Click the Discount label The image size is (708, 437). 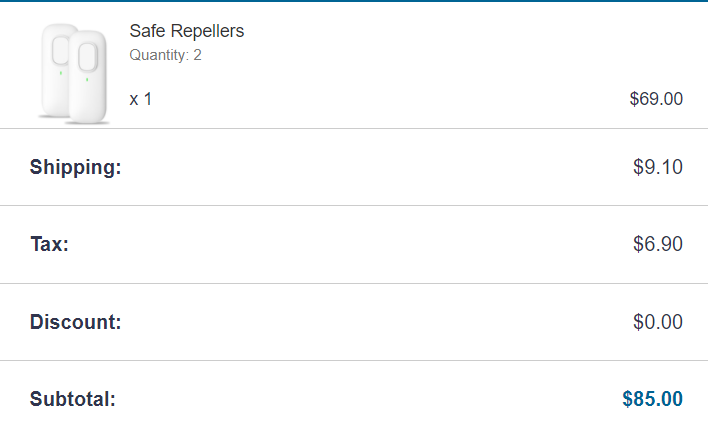pos(75,322)
